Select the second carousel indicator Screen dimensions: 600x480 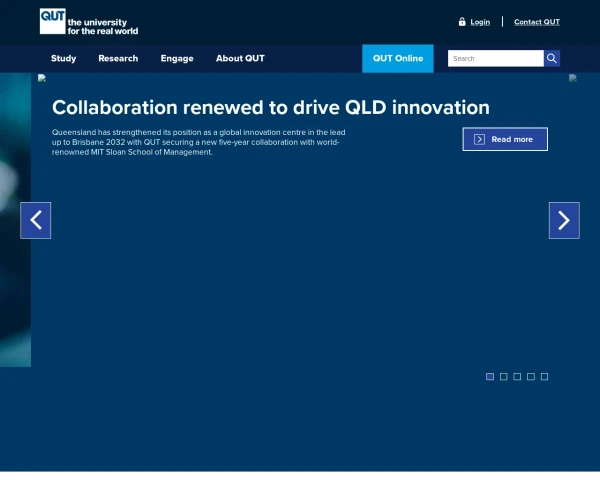(504, 377)
